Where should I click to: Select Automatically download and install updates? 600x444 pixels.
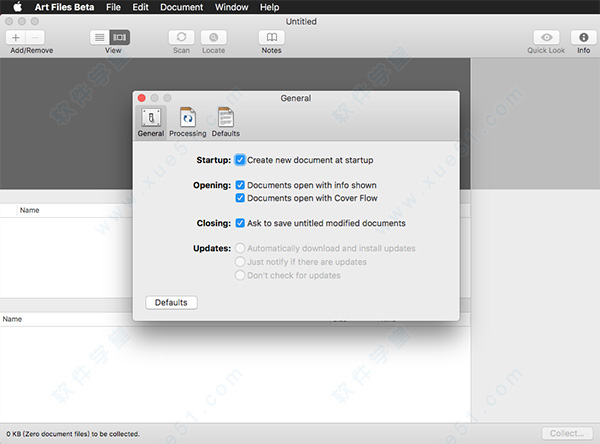point(240,248)
